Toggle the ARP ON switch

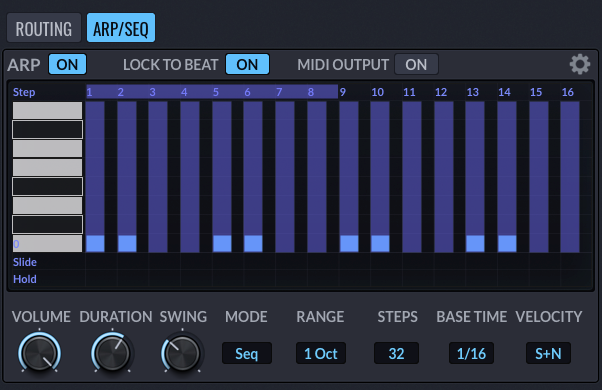[67, 64]
